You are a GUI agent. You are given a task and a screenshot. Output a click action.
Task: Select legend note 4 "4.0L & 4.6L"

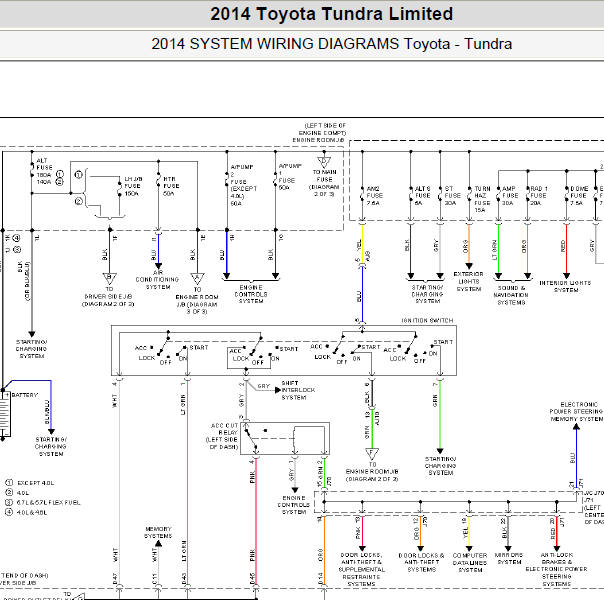[x=26, y=512]
